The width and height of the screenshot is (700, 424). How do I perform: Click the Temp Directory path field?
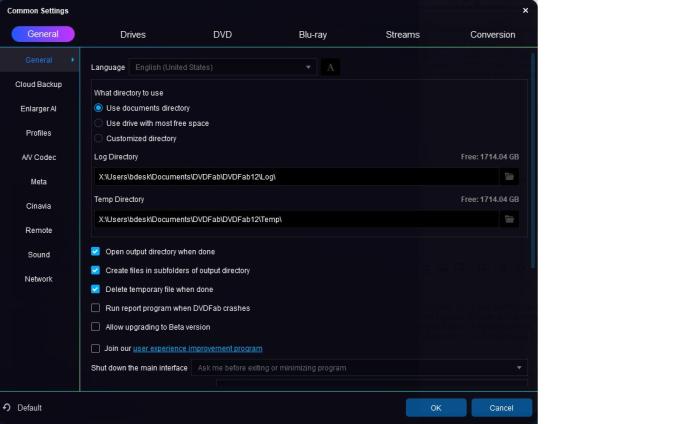296,219
